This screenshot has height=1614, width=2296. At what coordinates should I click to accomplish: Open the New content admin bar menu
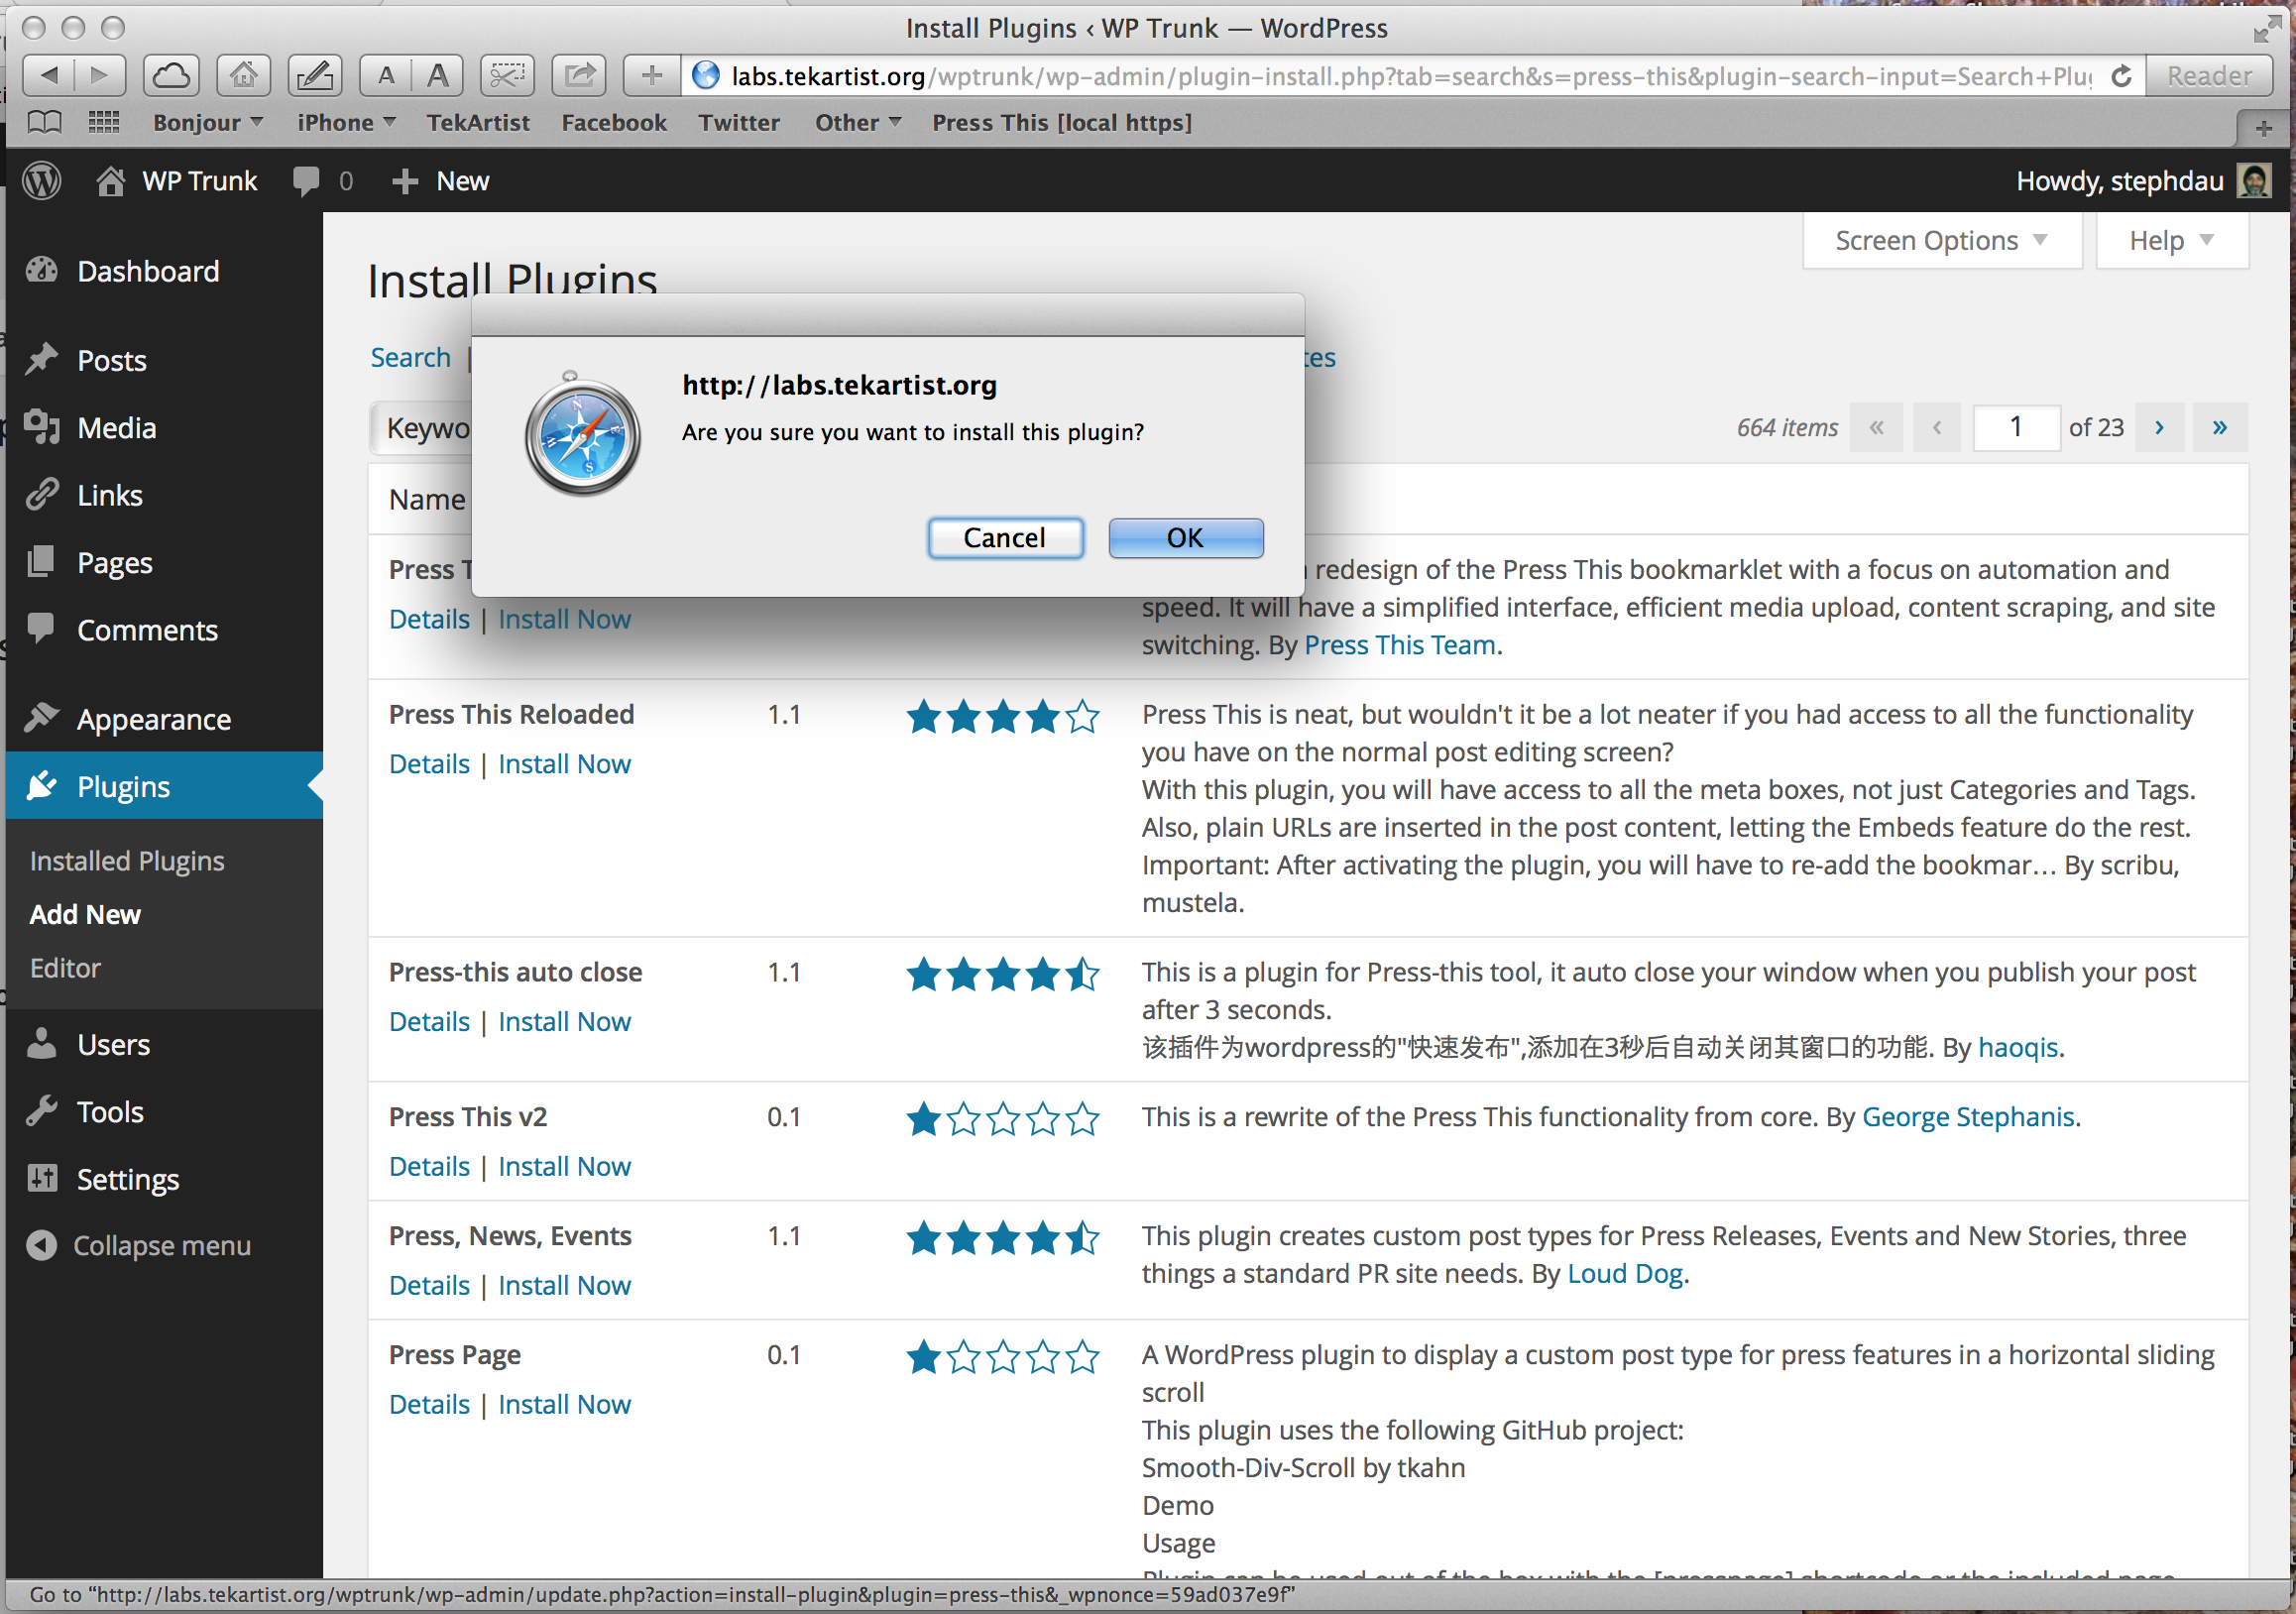coord(441,181)
